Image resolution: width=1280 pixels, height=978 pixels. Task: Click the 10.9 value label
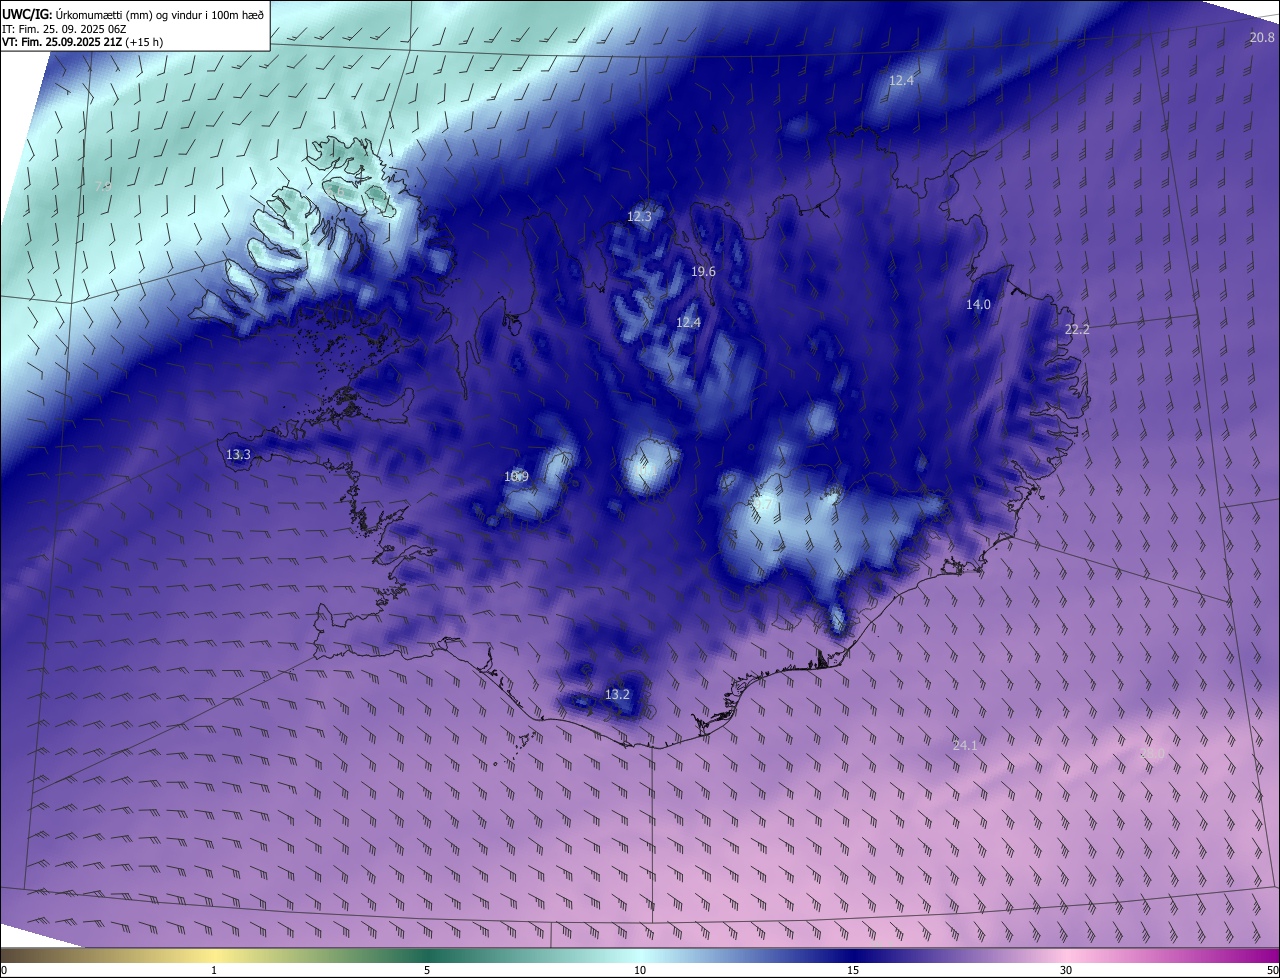[516, 477]
